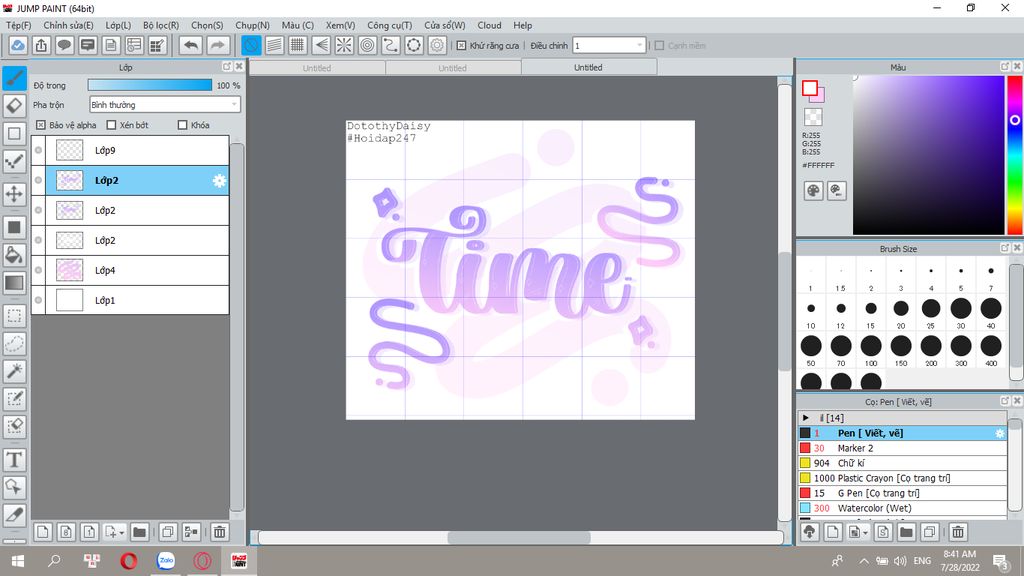The image size is (1024, 576).
Task: Open color palette icon in color panel
Action: coord(813,191)
